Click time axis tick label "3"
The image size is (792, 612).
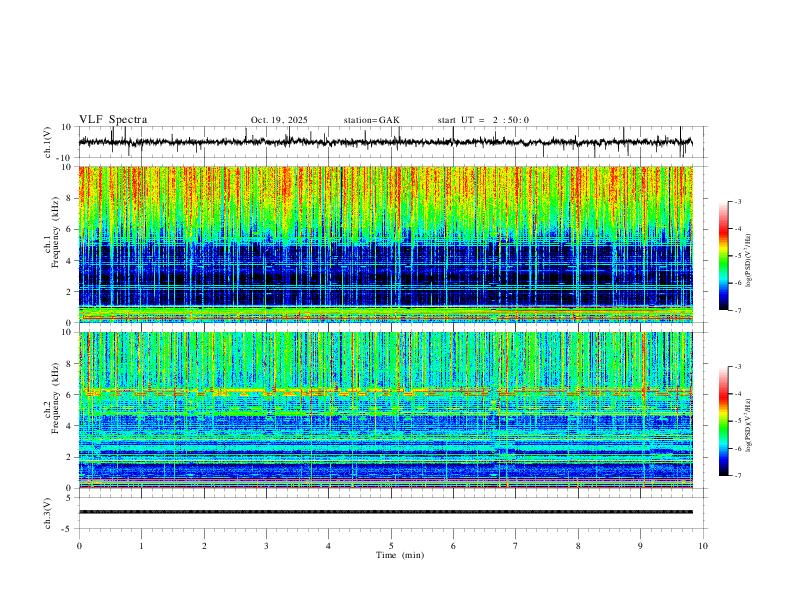[x=266, y=546]
